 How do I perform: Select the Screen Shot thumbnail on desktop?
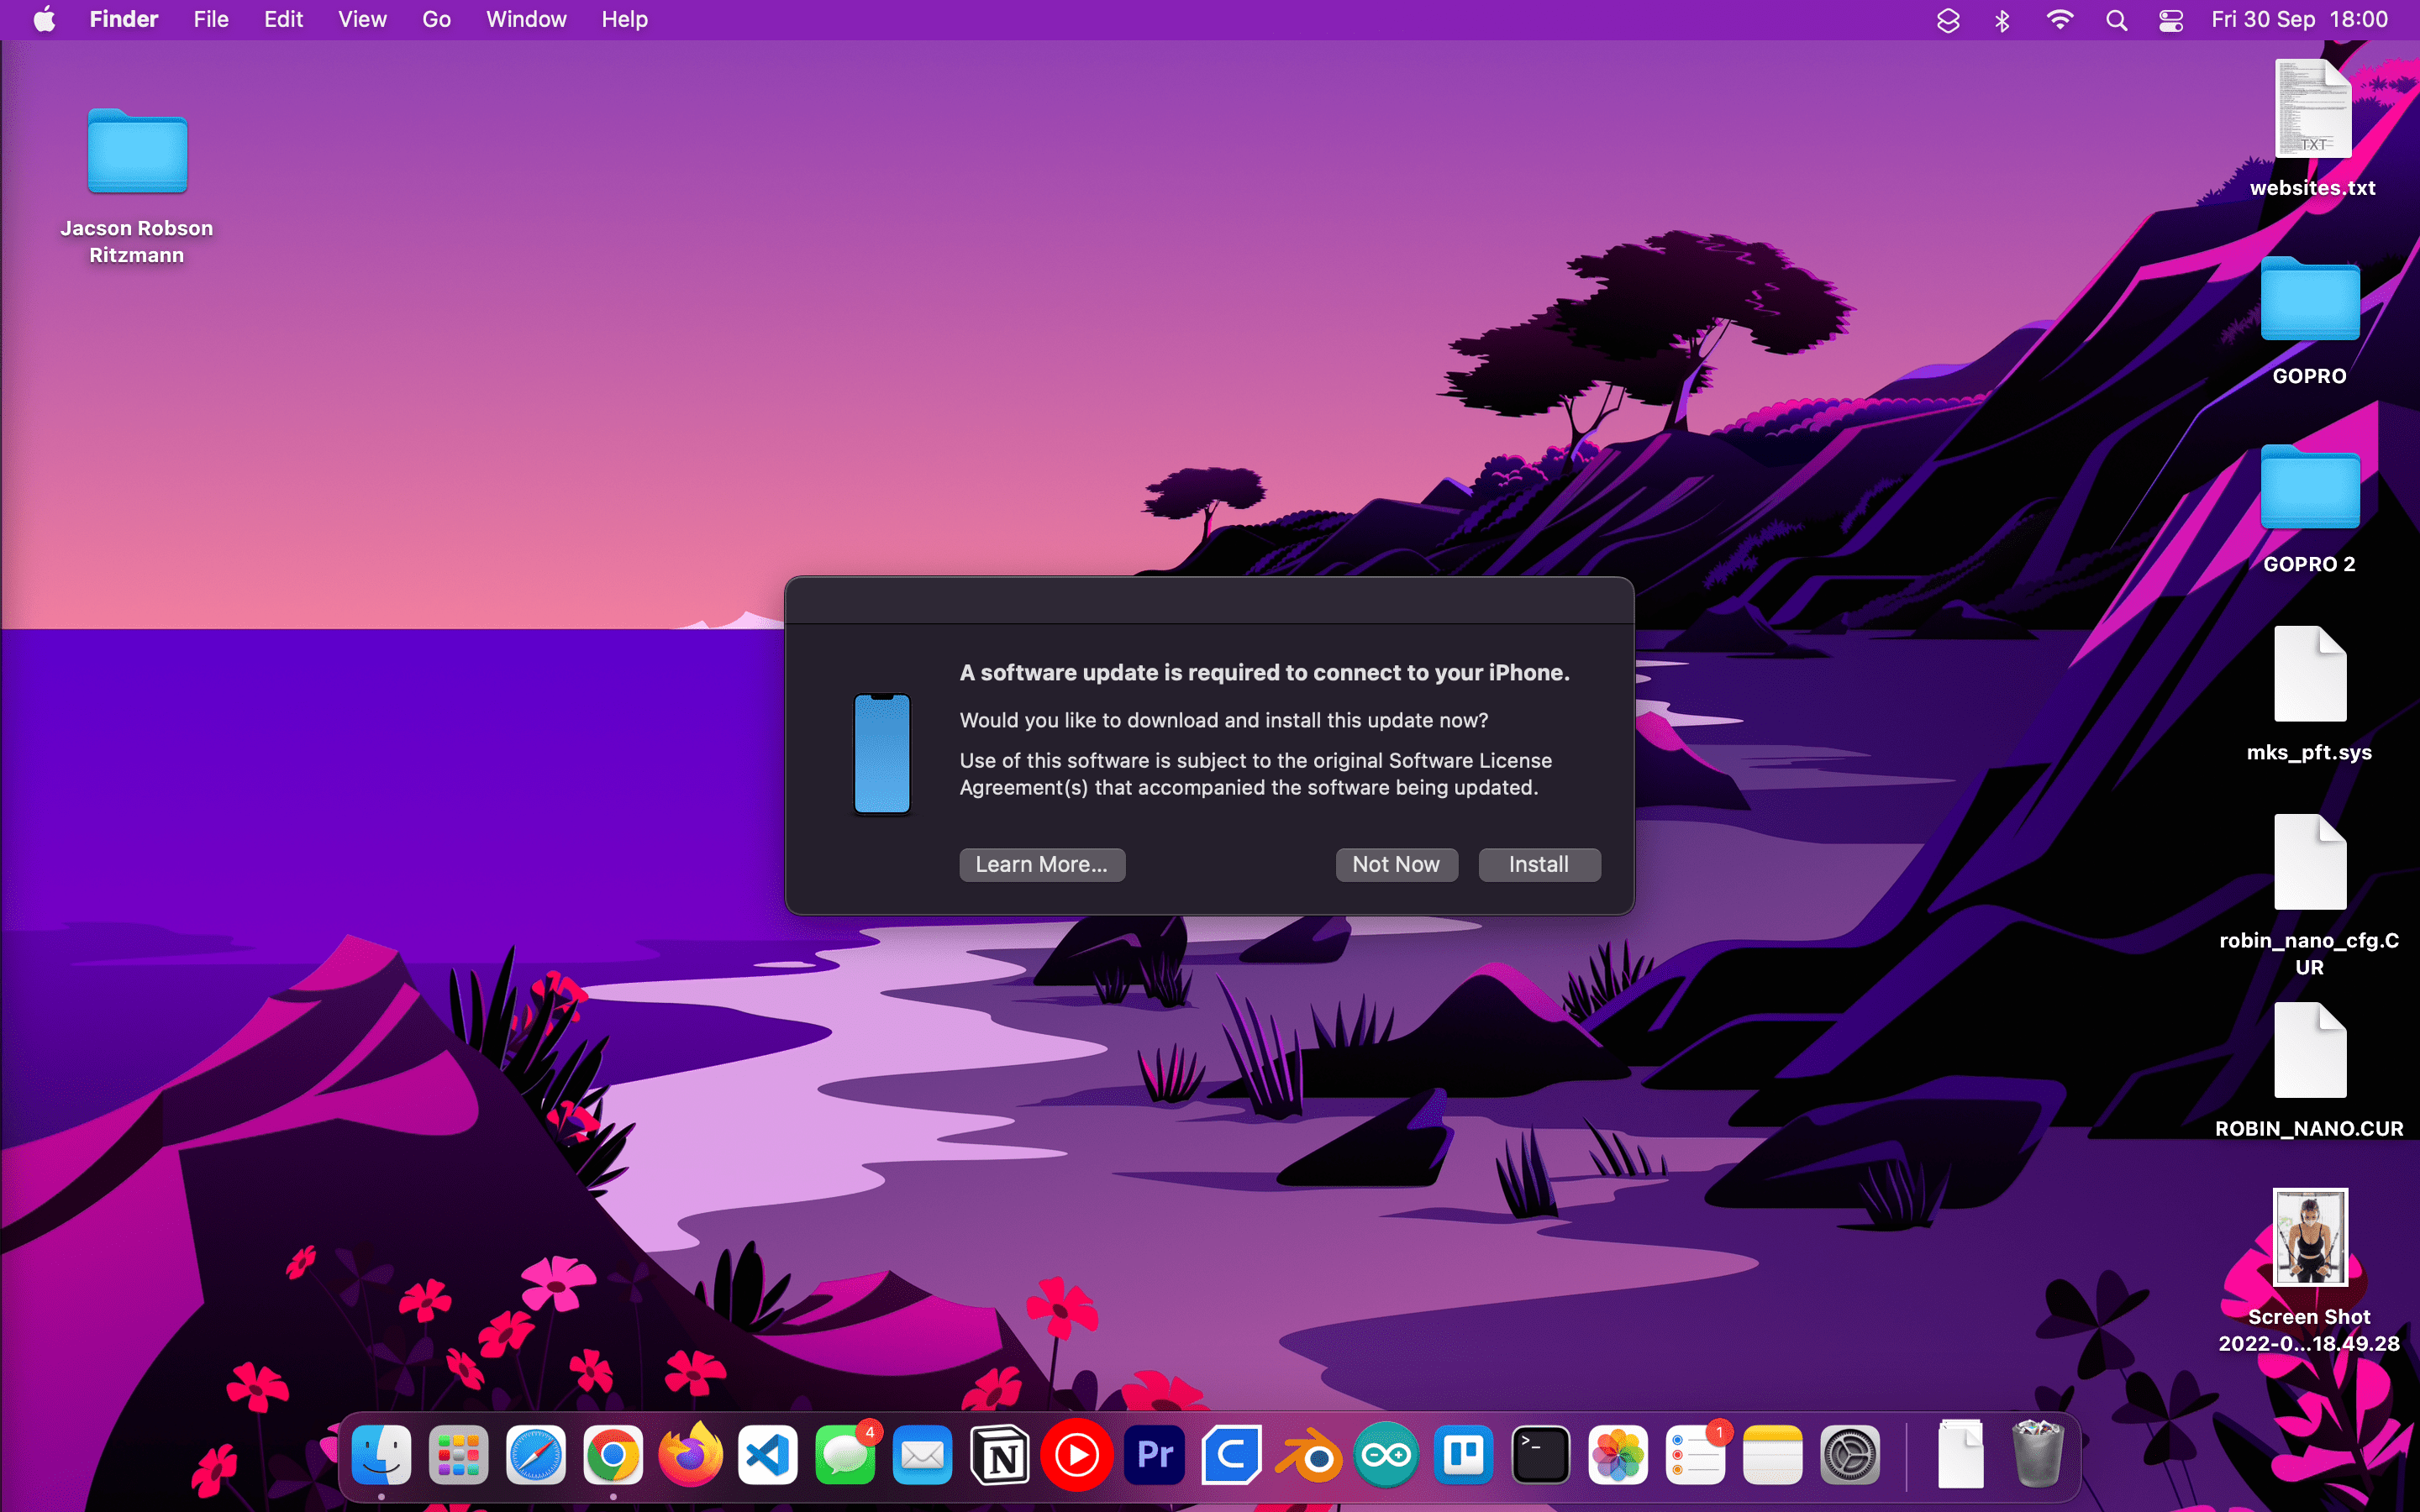click(2309, 1237)
